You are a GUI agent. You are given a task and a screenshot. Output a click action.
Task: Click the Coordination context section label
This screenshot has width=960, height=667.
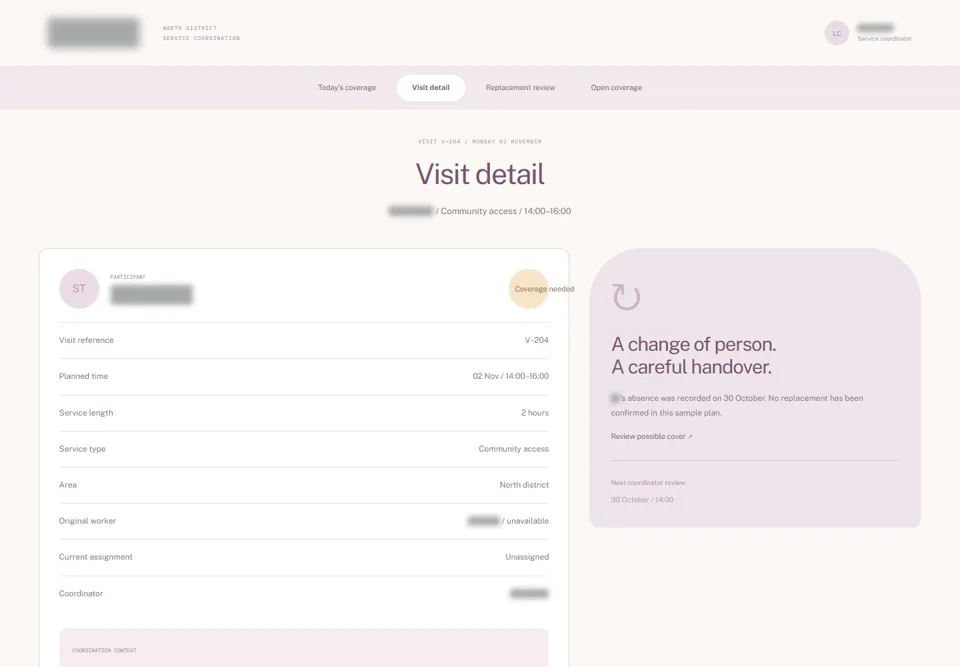[104, 650]
